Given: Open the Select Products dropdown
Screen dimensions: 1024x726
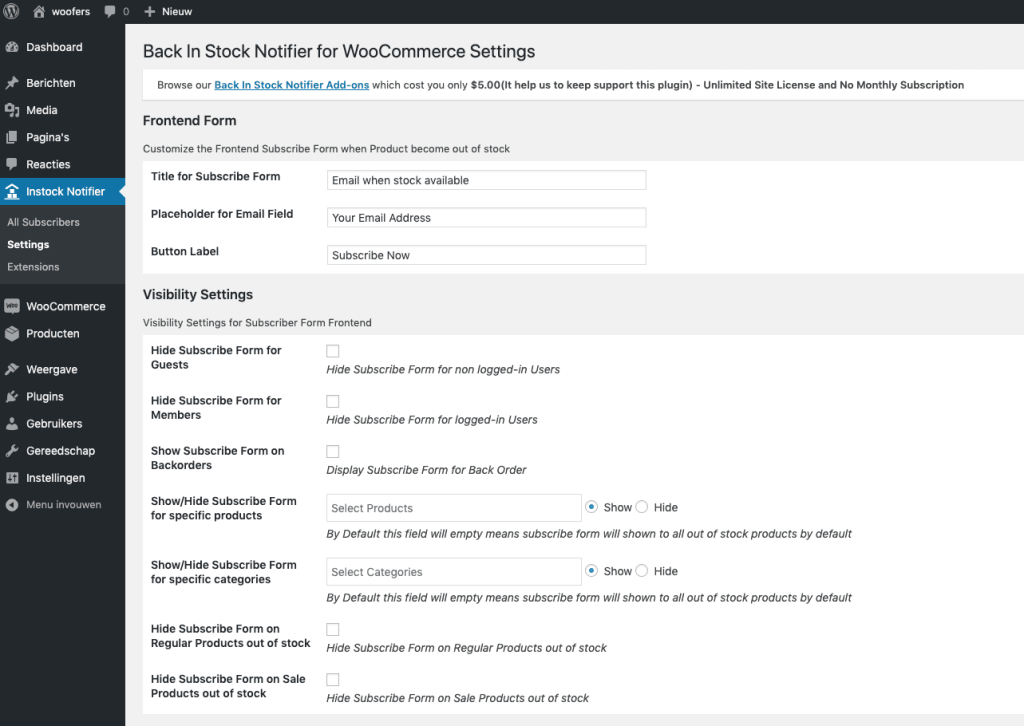Looking at the screenshot, I should pyautogui.click(x=454, y=508).
